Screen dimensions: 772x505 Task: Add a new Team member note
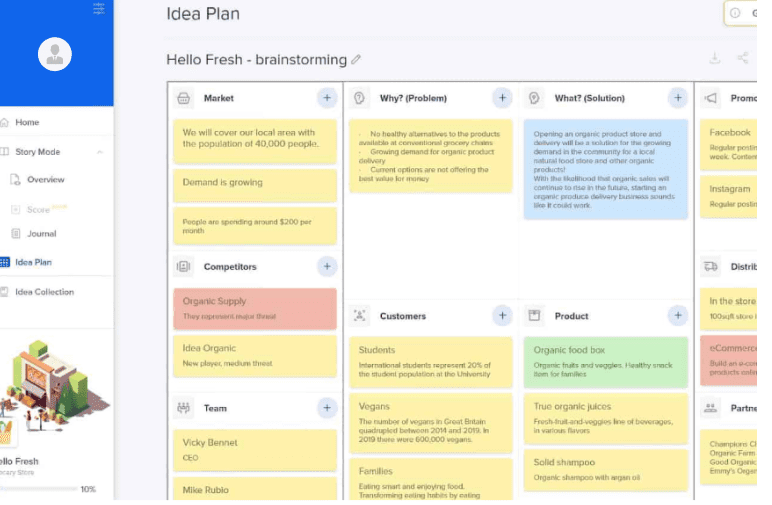coord(326,408)
